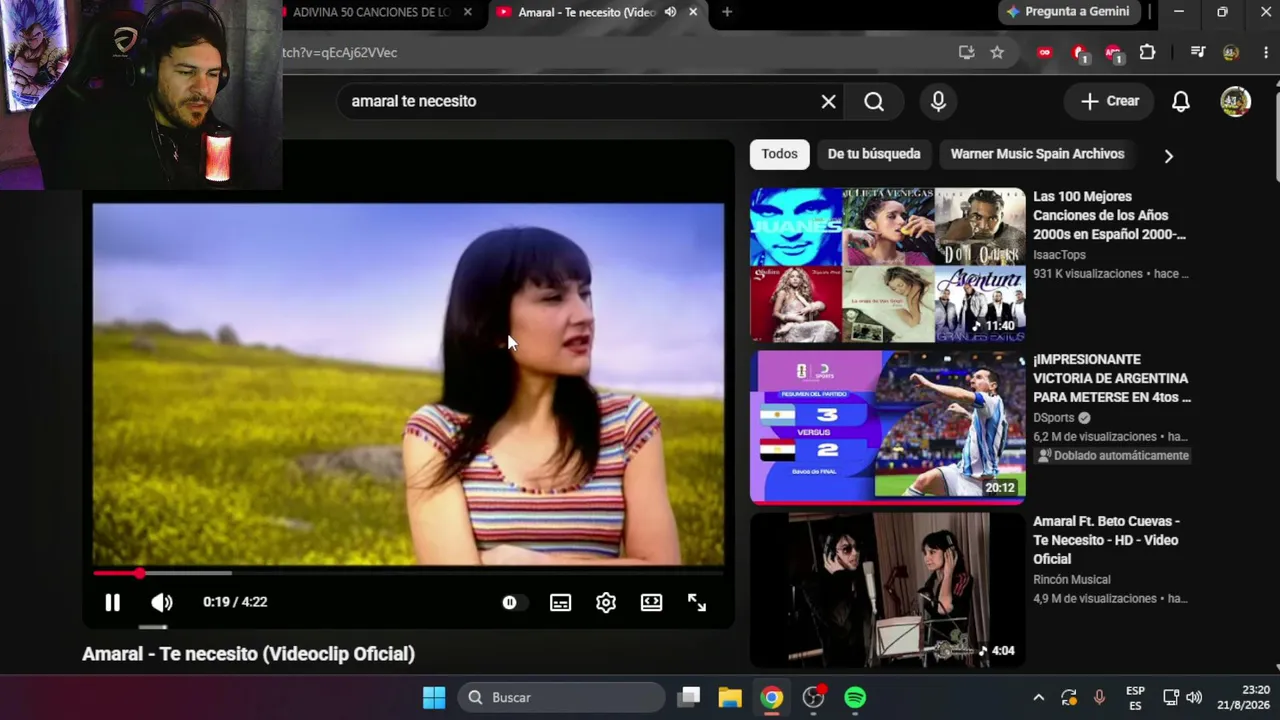Click the YouTube search magnifier button

[874, 101]
